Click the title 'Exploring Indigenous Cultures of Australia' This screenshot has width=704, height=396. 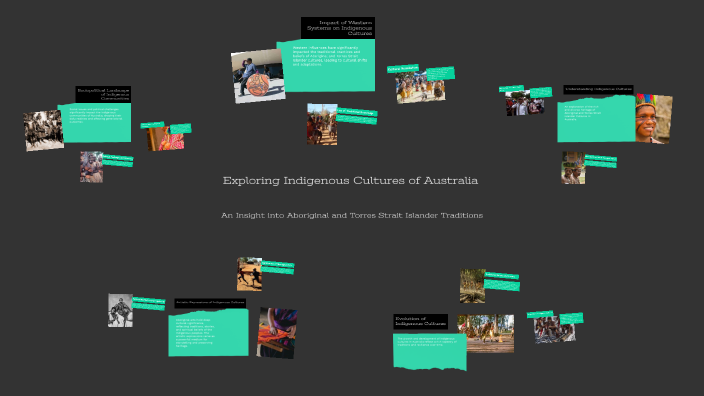(x=350, y=180)
